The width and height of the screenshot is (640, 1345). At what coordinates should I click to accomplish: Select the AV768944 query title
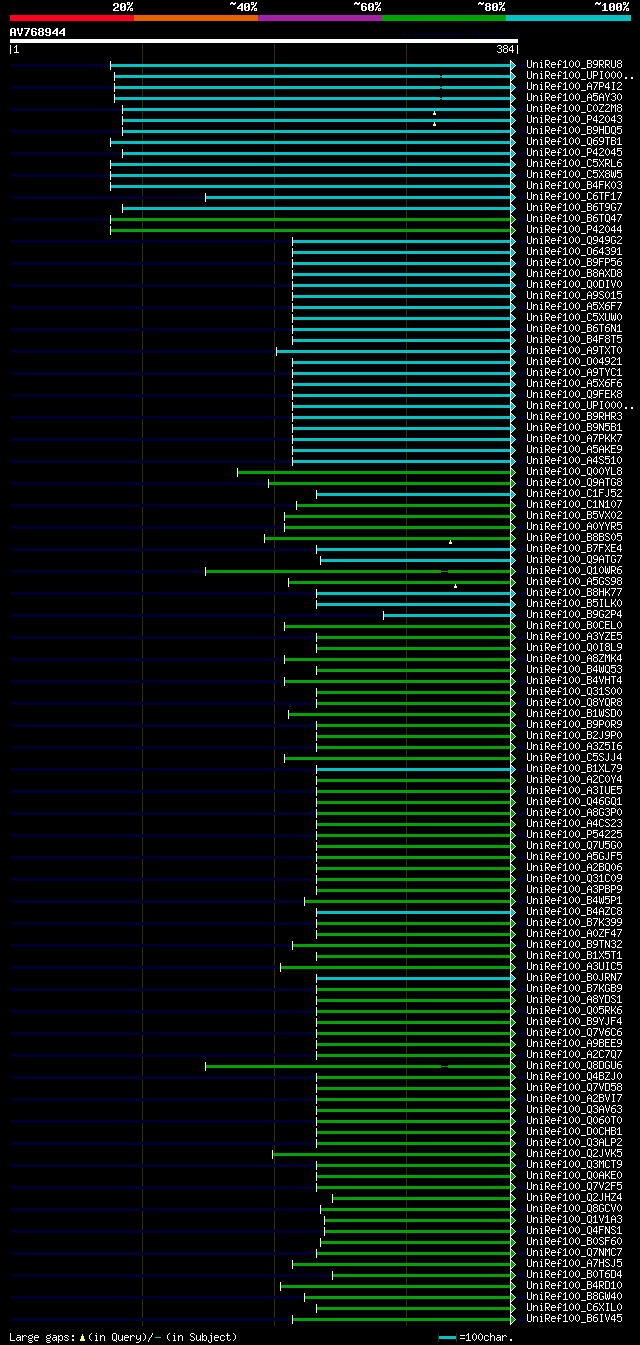coord(38,32)
